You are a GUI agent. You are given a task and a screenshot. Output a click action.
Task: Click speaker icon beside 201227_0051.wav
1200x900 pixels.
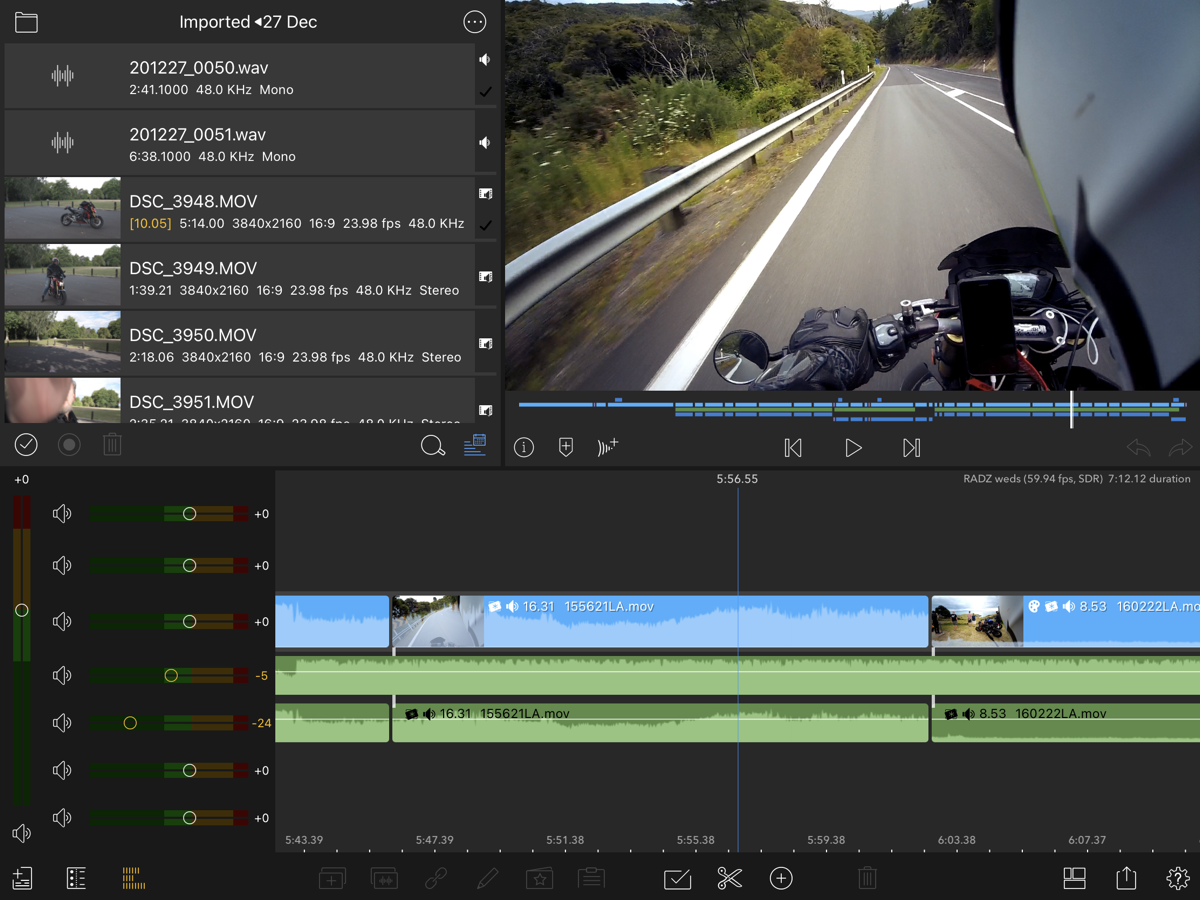485,143
